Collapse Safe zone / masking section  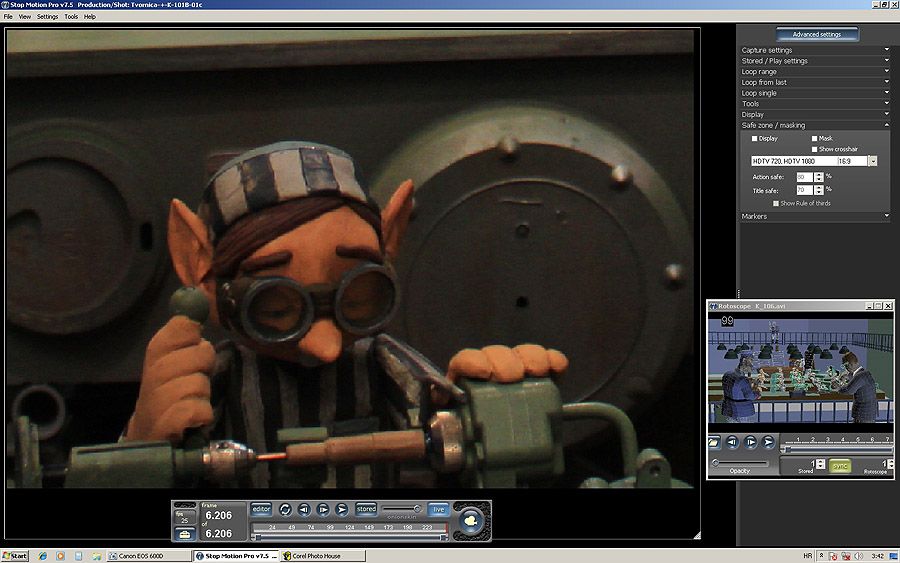(x=815, y=125)
